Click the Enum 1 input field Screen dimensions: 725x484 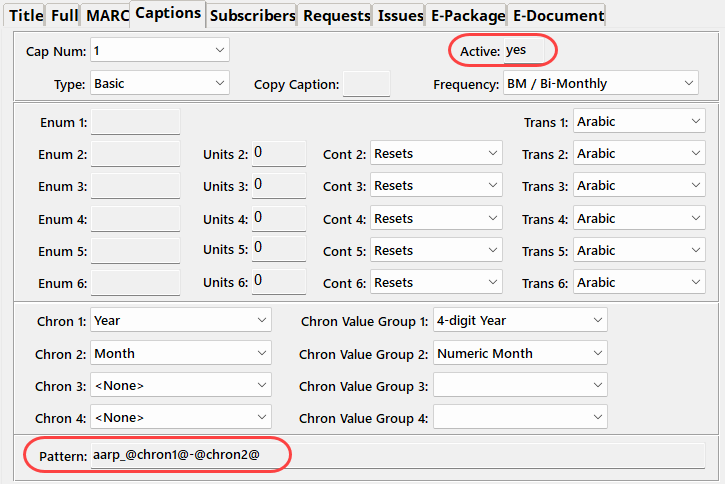[x=135, y=122]
